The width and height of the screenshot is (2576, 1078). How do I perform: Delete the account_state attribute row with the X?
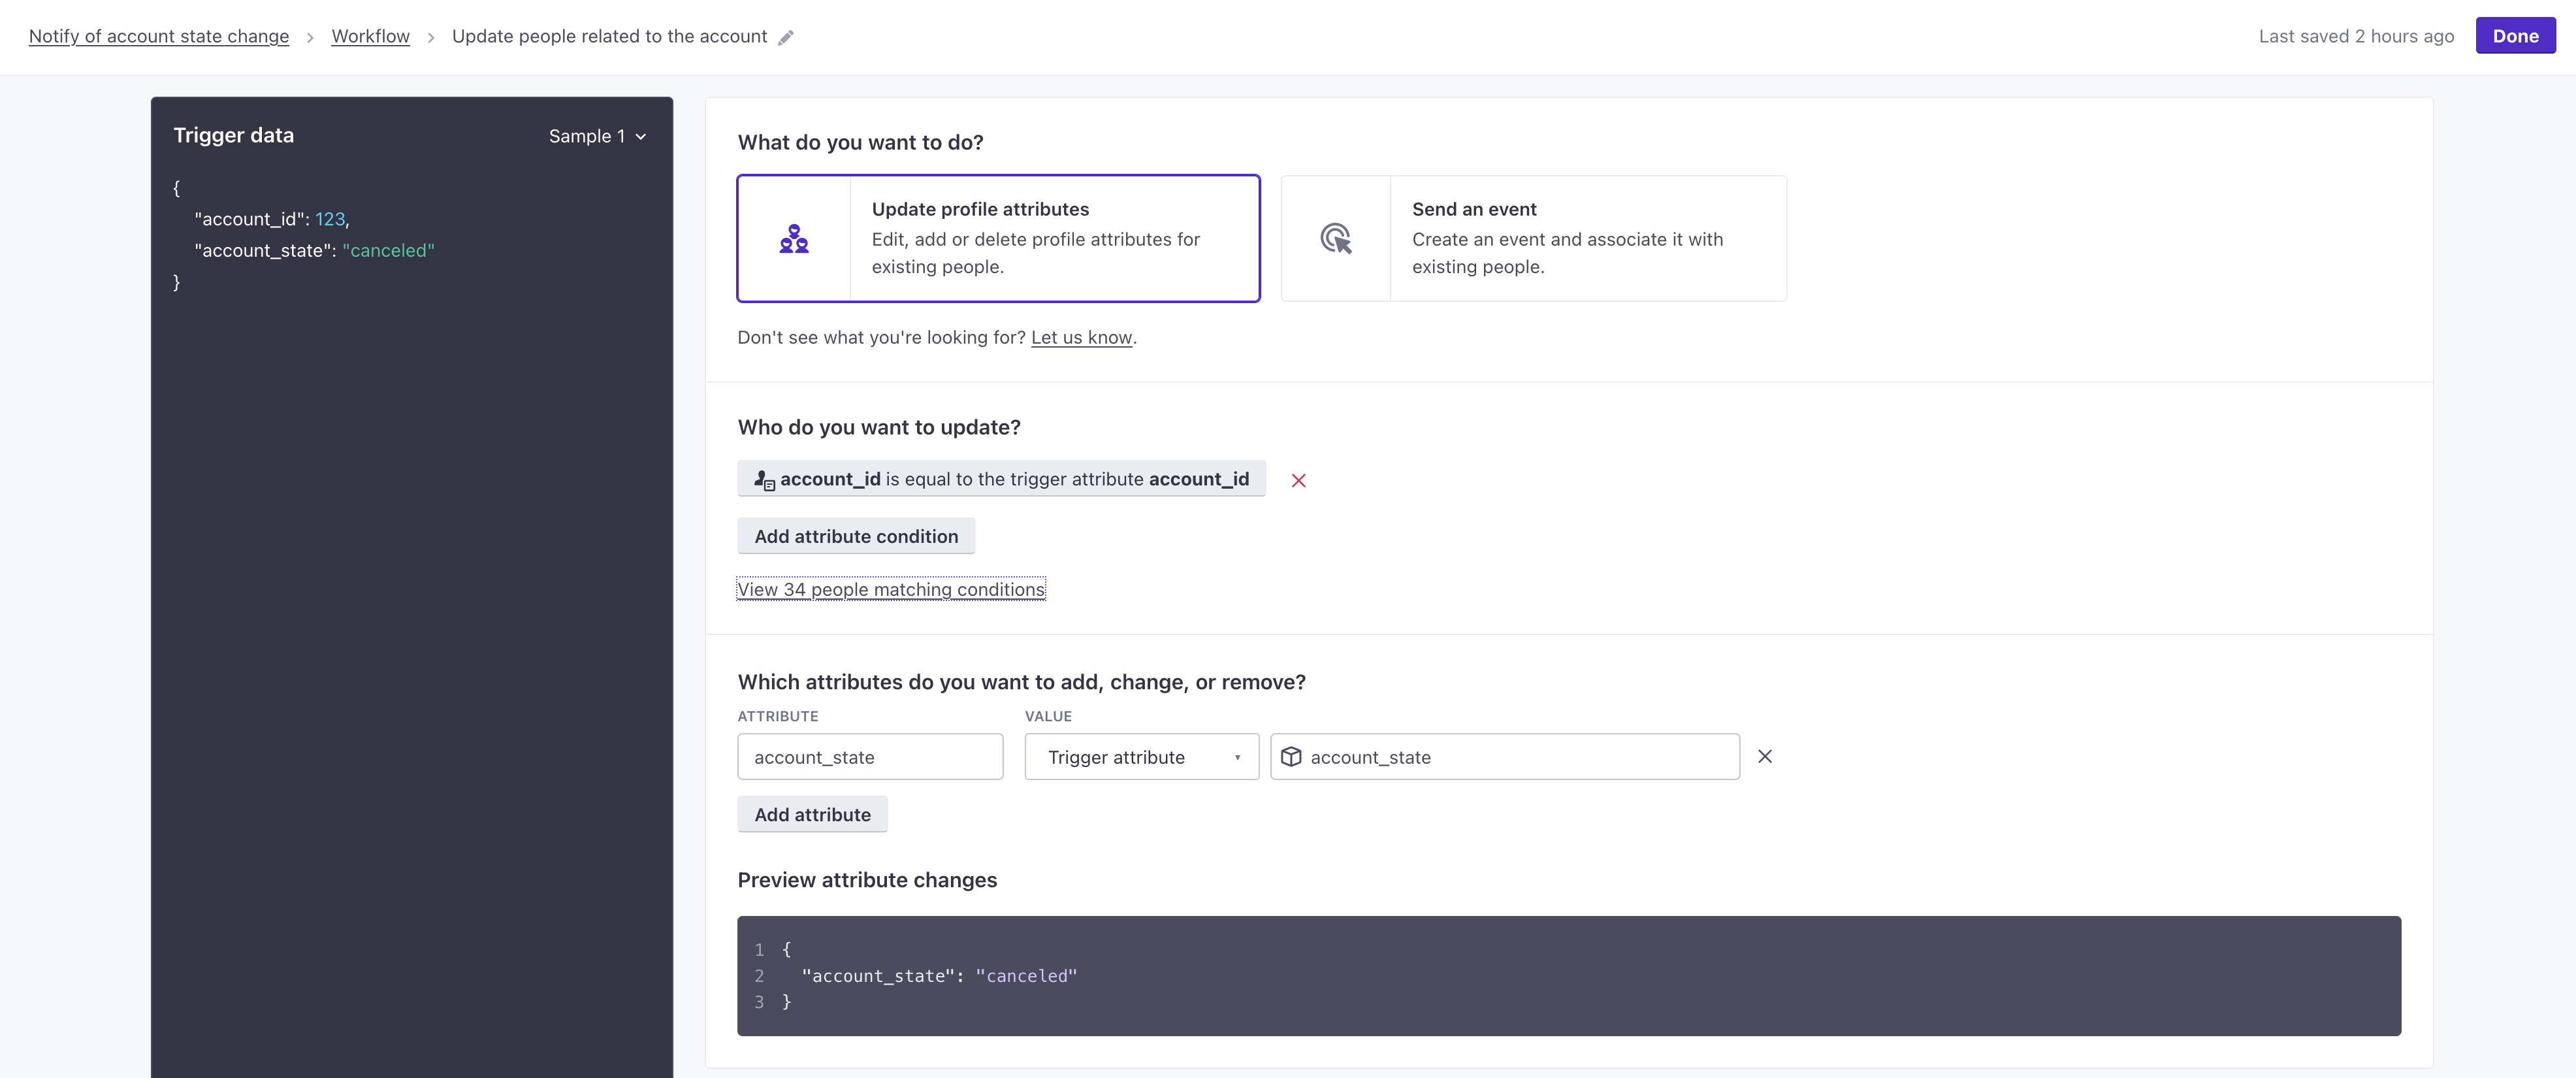coord(1765,757)
